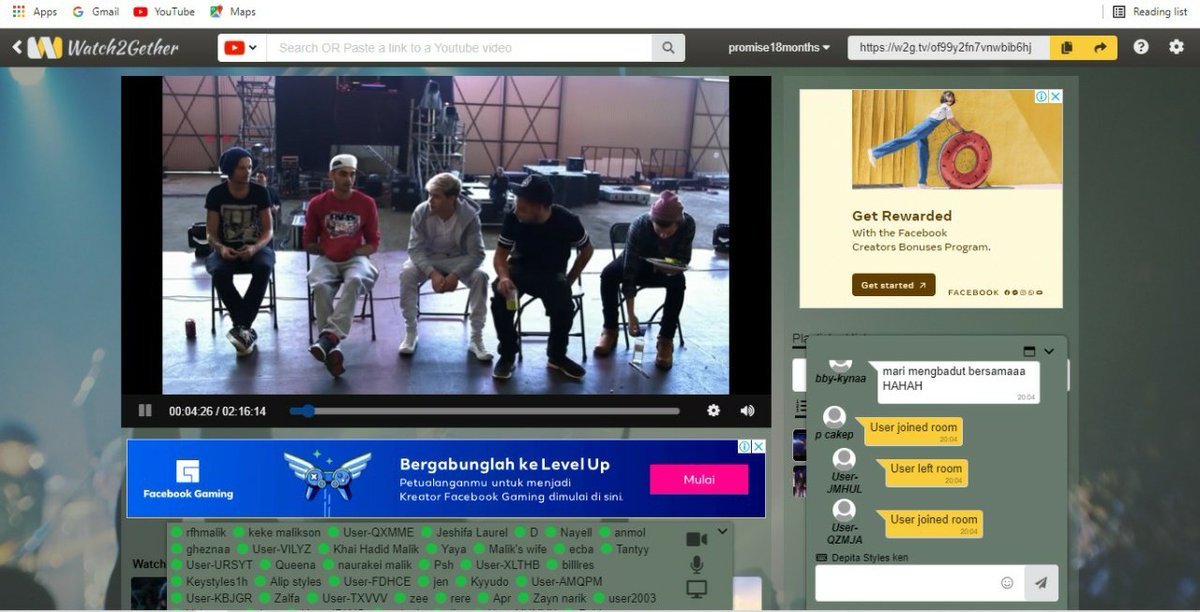Open the promise18months user dropdown
The height and width of the screenshot is (612, 1200).
(x=779, y=47)
